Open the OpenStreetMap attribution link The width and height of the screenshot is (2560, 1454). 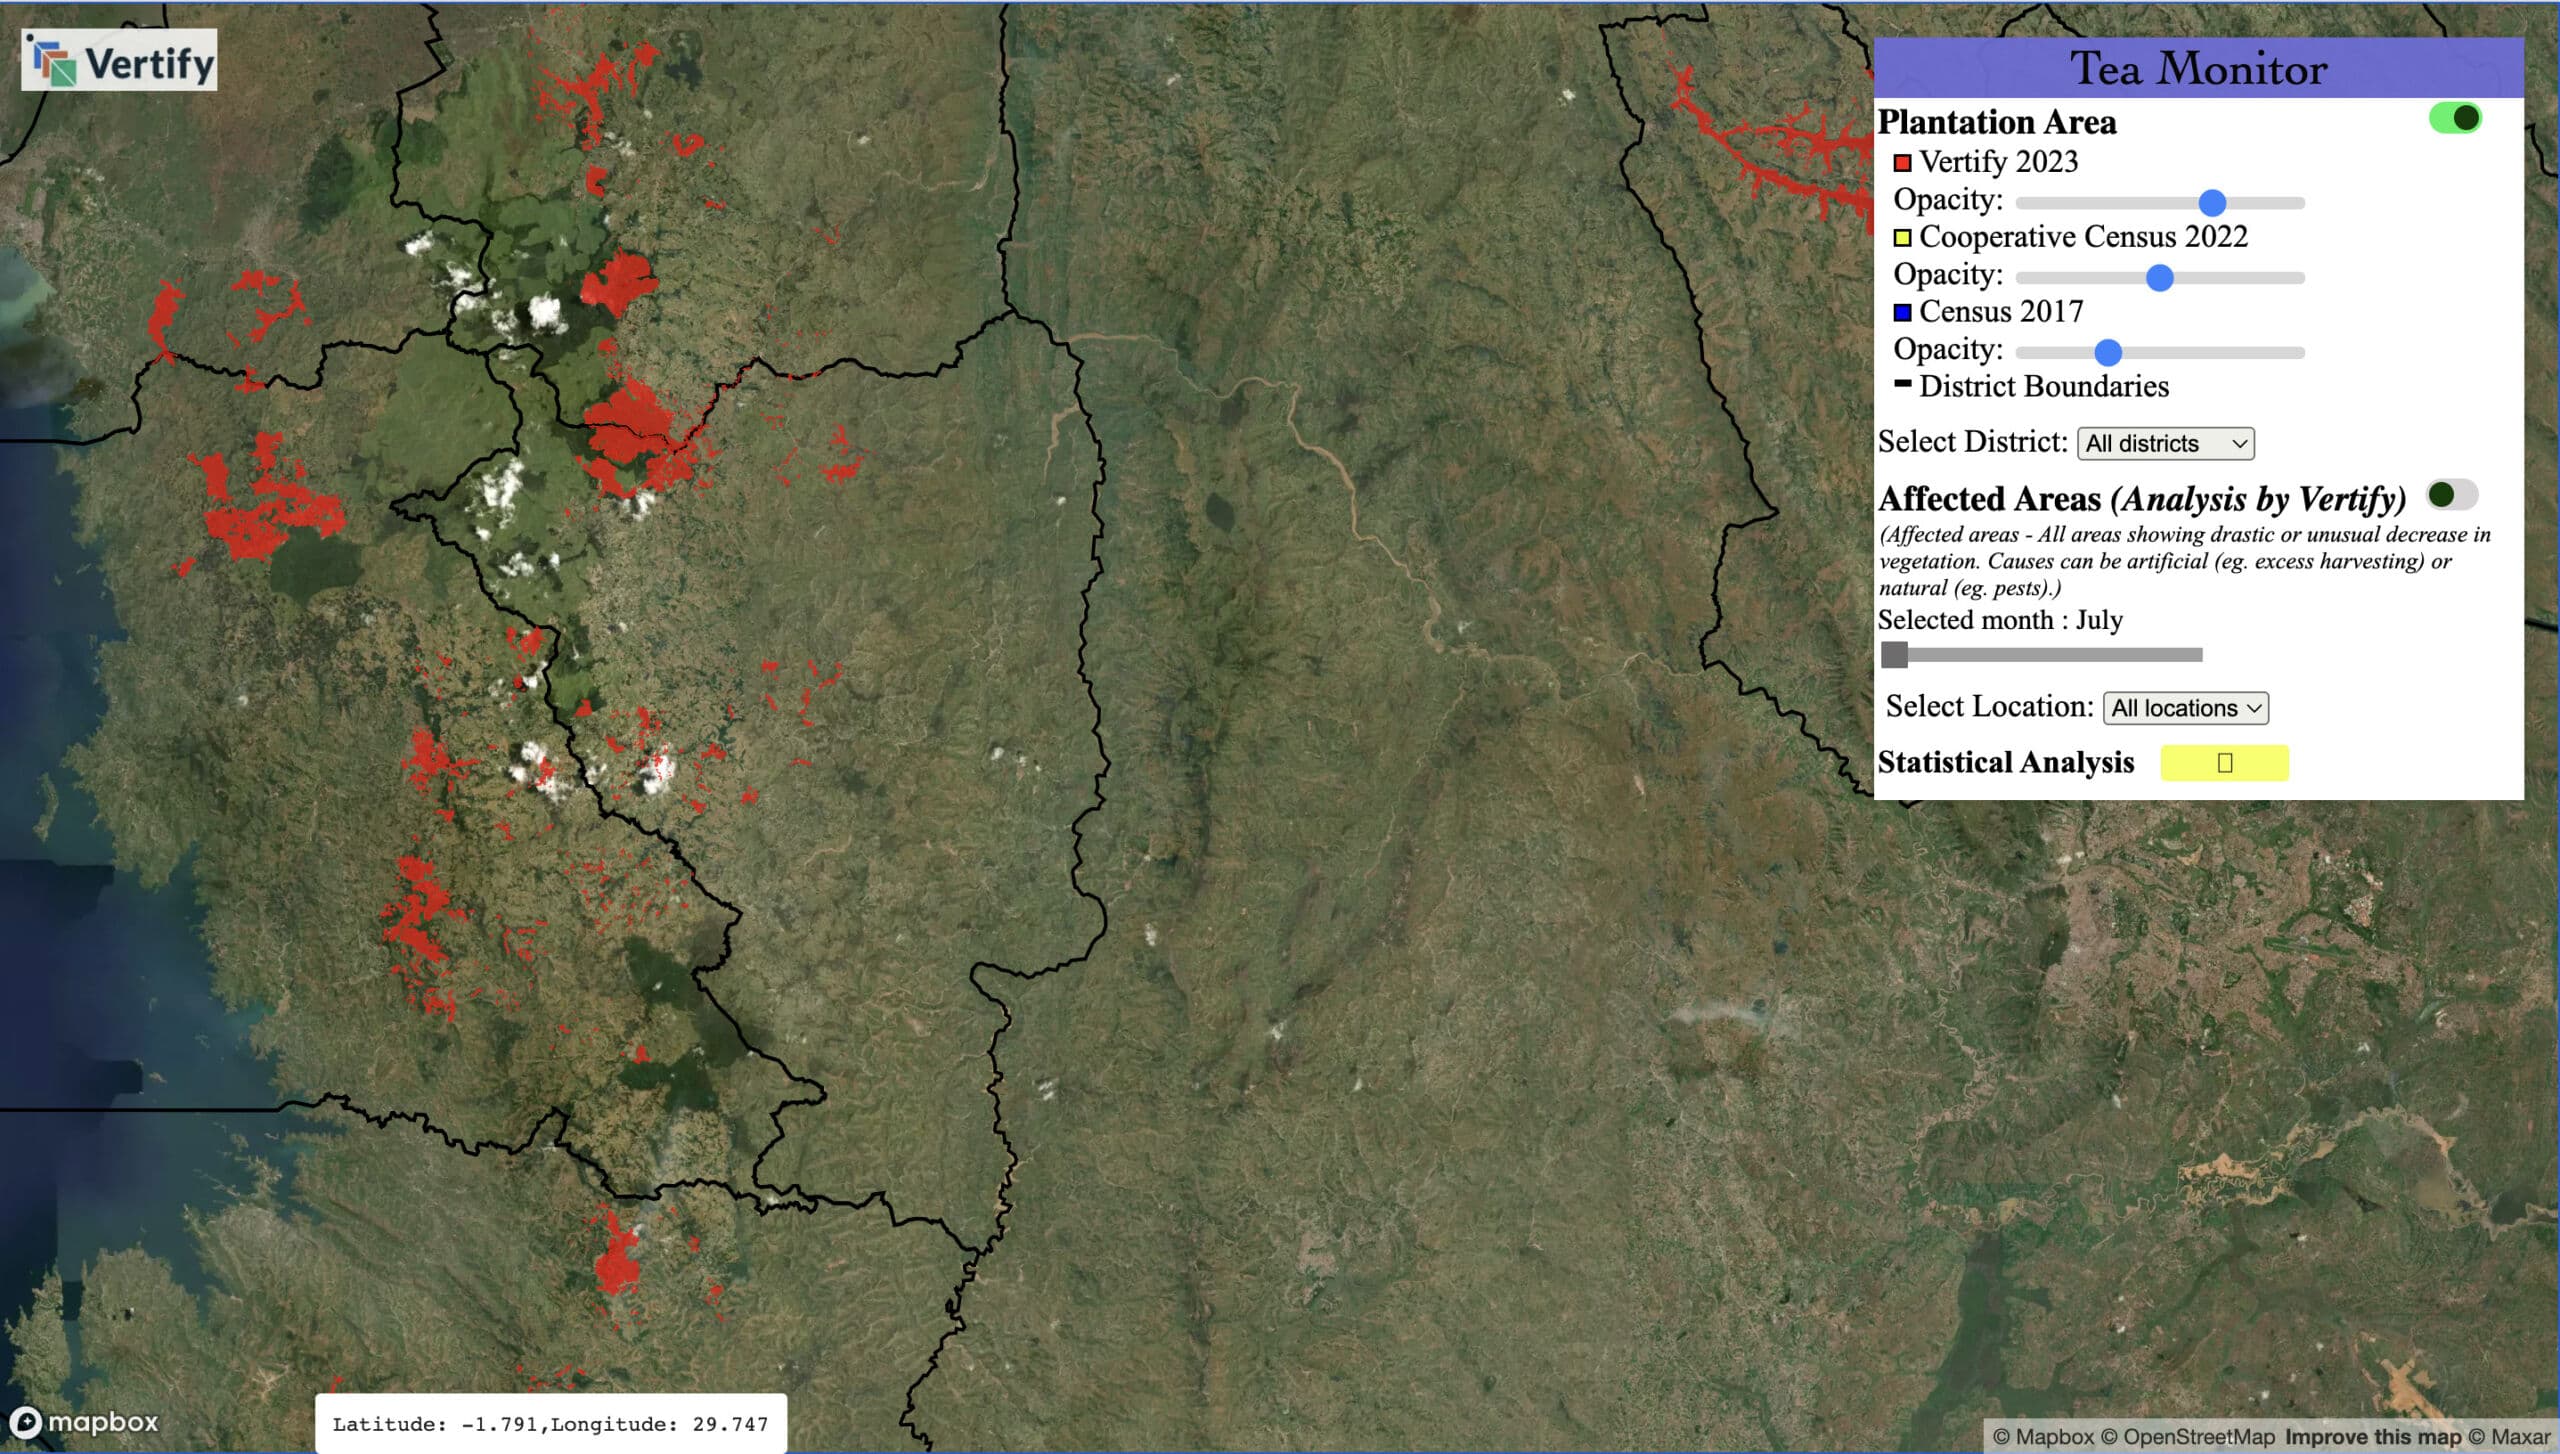pyautogui.click(x=2187, y=1437)
